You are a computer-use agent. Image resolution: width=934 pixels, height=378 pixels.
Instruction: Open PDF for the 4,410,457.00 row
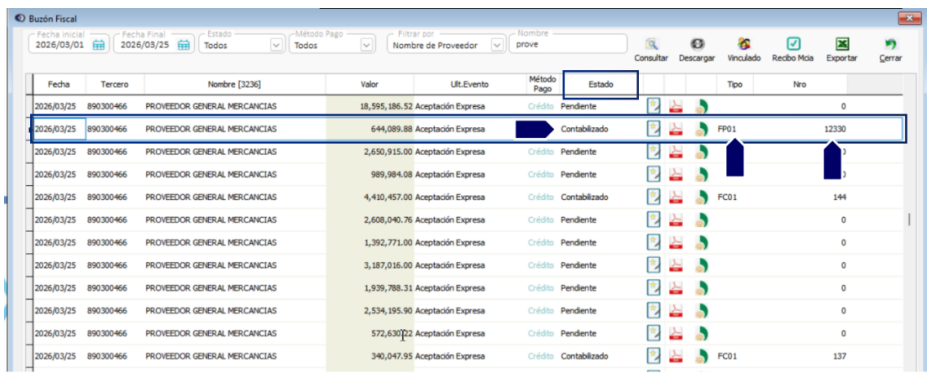pos(675,197)
